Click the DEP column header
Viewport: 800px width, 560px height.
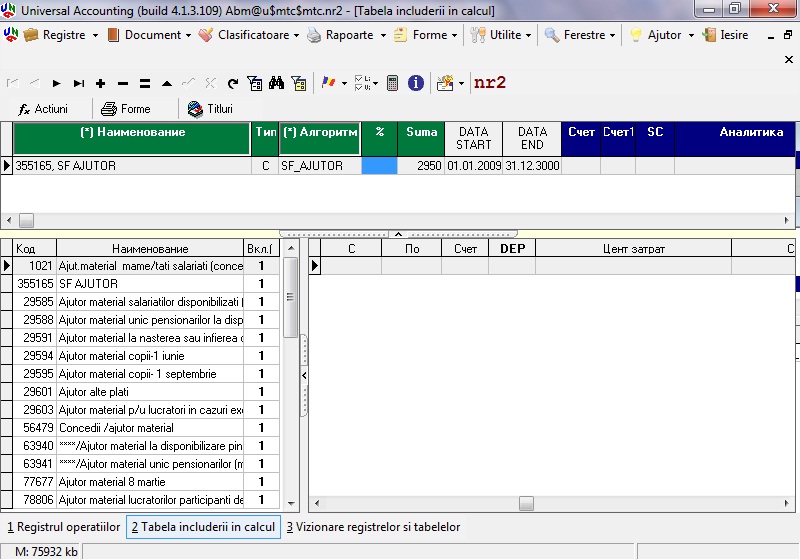click(512, 248)
